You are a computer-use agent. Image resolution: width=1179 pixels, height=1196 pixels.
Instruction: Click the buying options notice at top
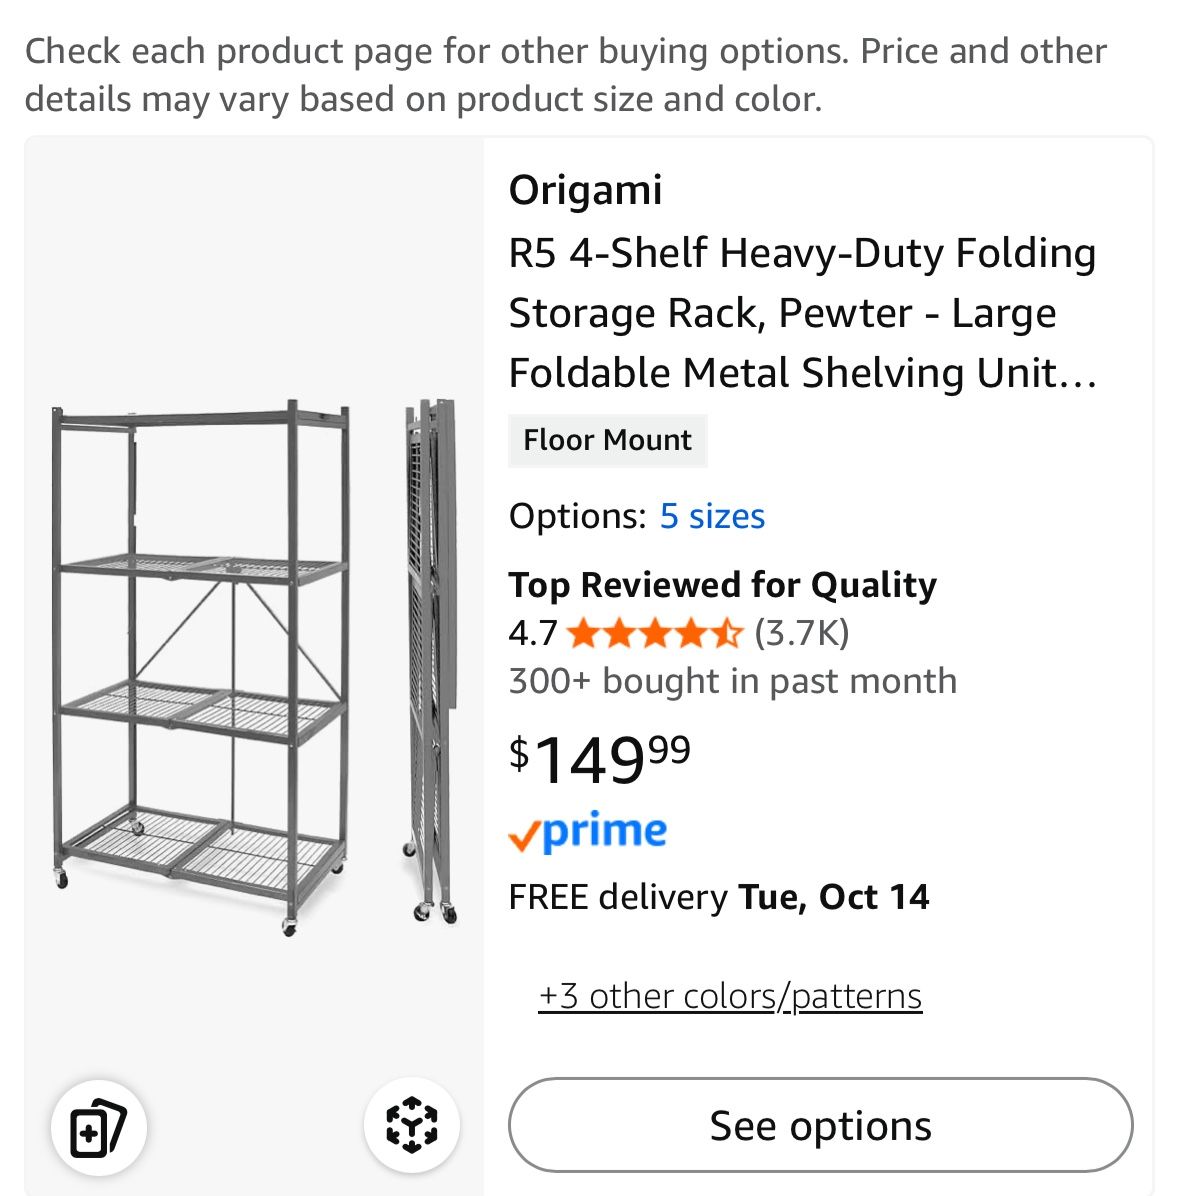coord(565,75)
